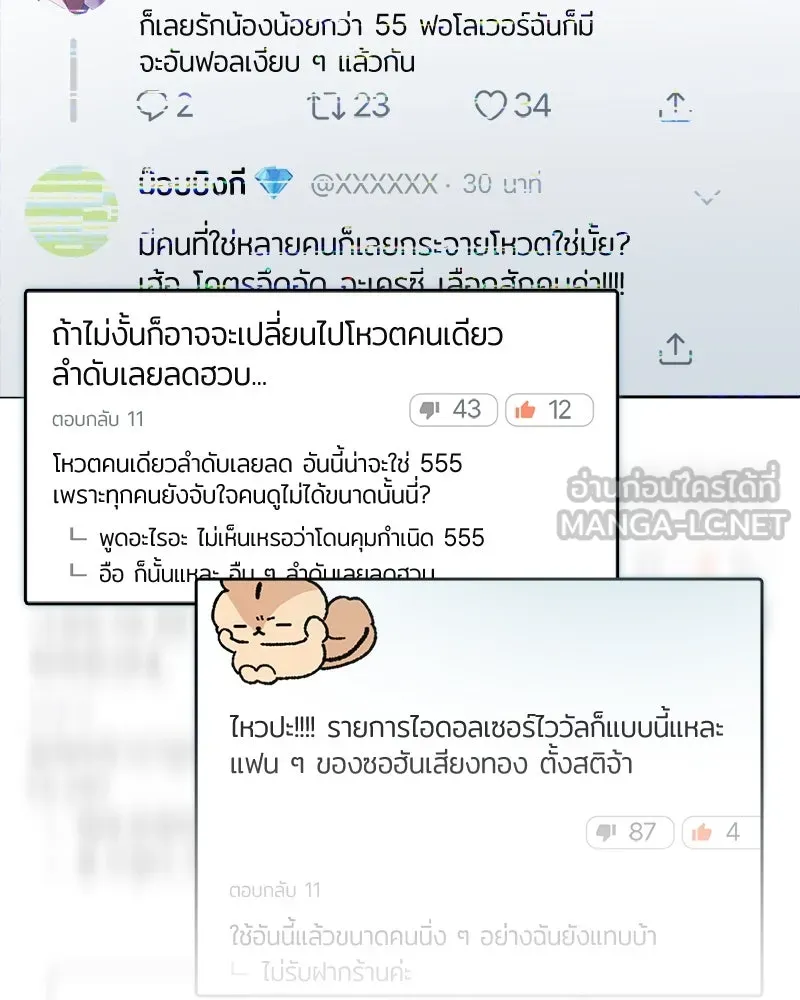Click the nested reply mentioning คุมกำเนิด 555
Screen dimensions: 800x1000
(x=292, y=538)
